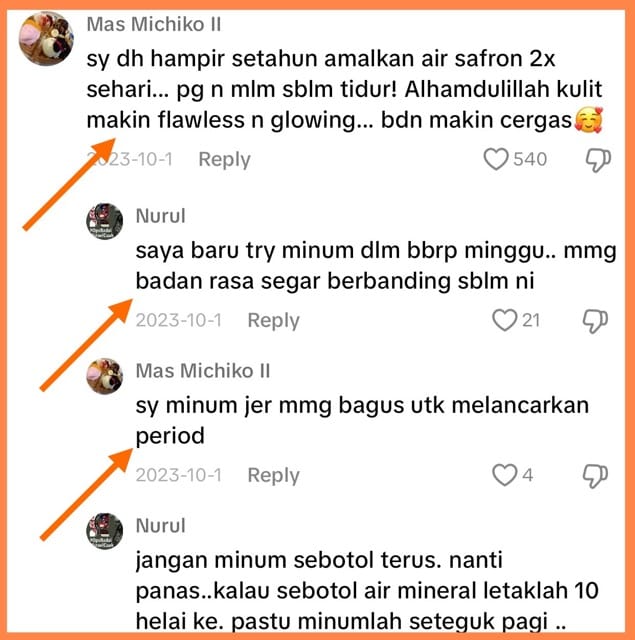Open Mas Michiko II username on top comment
The height and width of the screenshot is (640, 635).
tap(154, 24)
